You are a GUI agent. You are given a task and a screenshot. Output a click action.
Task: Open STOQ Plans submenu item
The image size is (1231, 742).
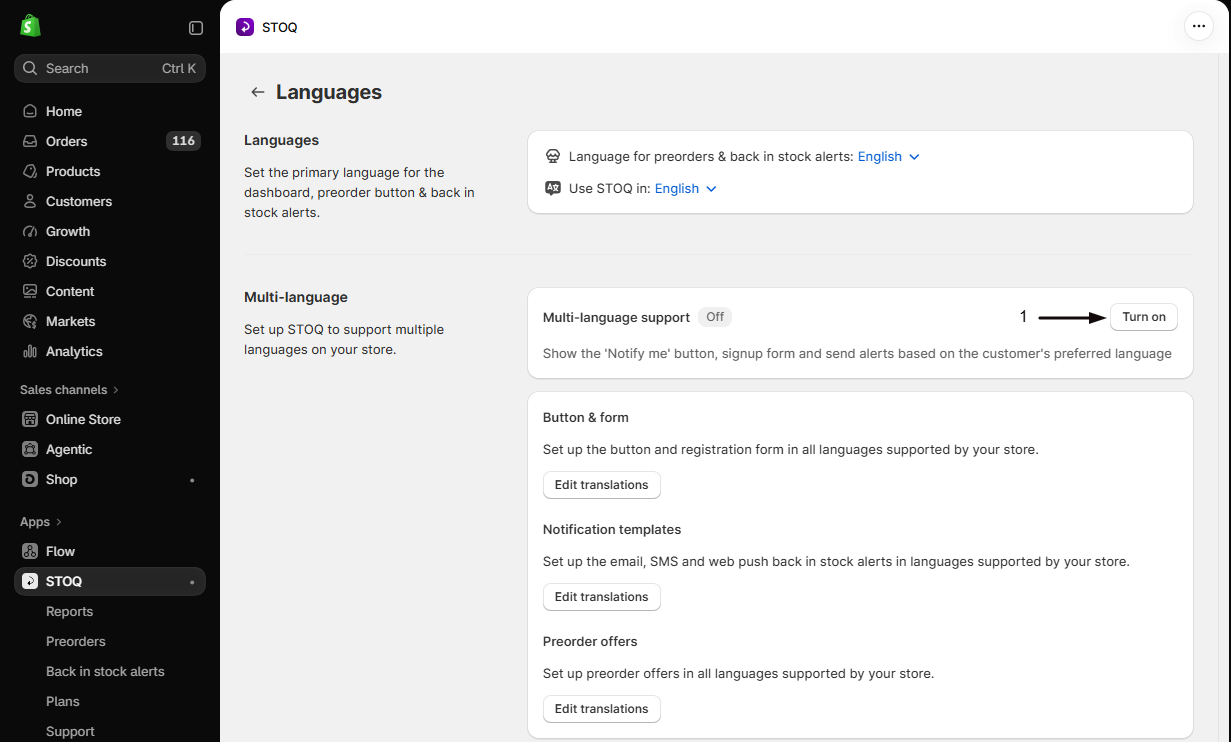pos(110,701)
